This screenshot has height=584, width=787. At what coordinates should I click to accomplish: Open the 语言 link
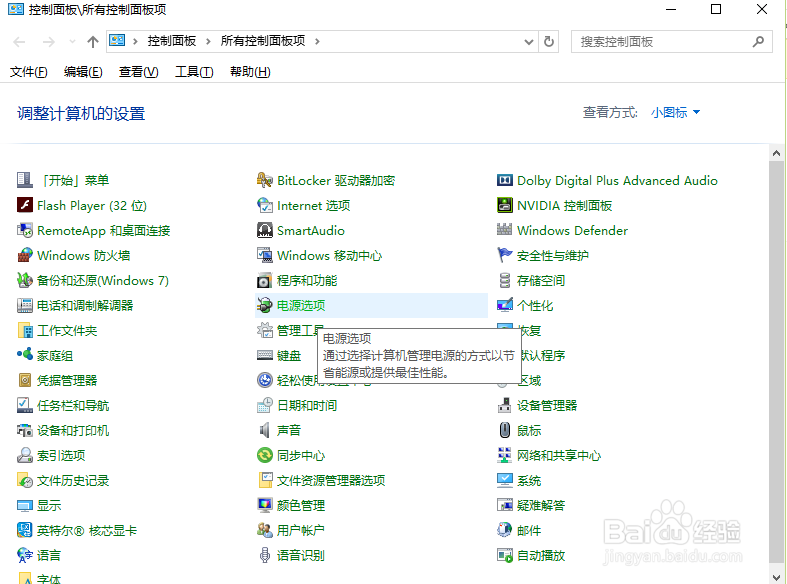(x=49, y=555)
